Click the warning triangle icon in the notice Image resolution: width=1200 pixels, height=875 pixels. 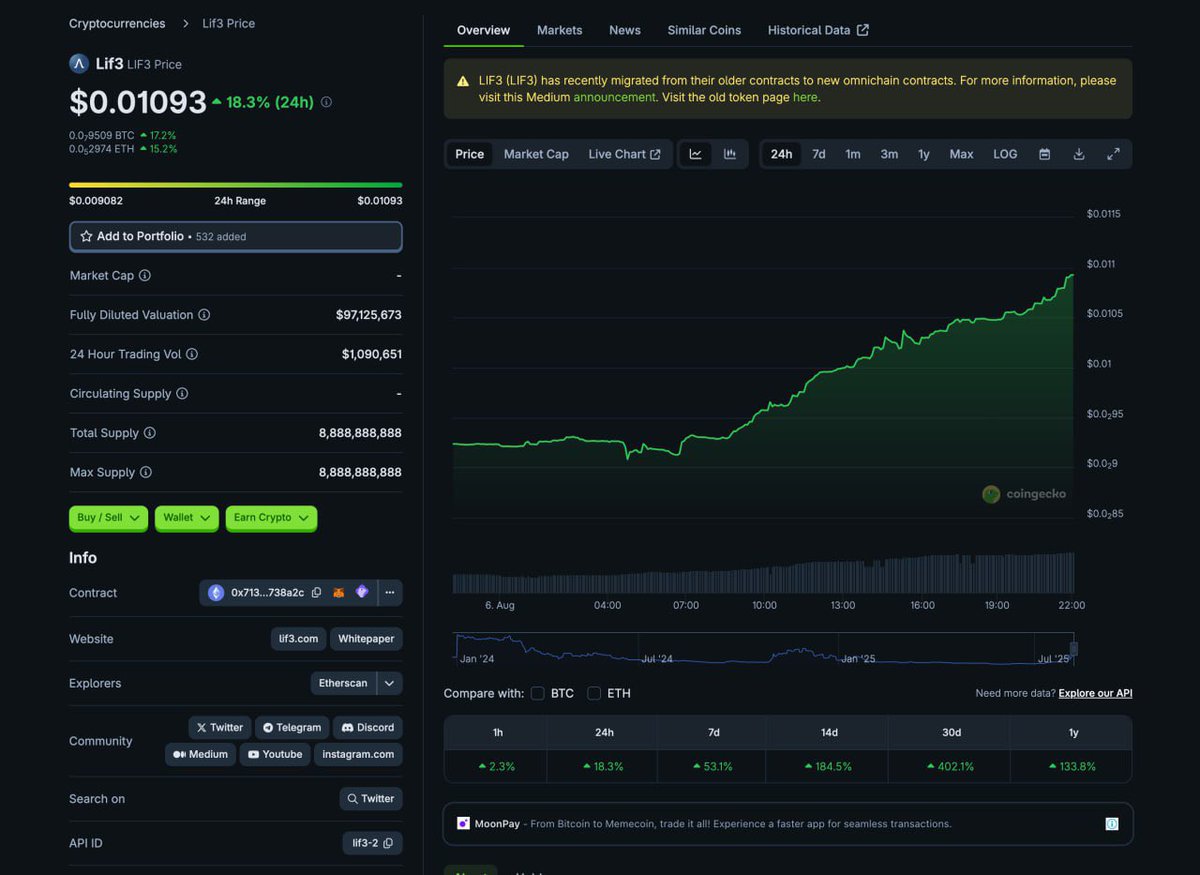462,81
